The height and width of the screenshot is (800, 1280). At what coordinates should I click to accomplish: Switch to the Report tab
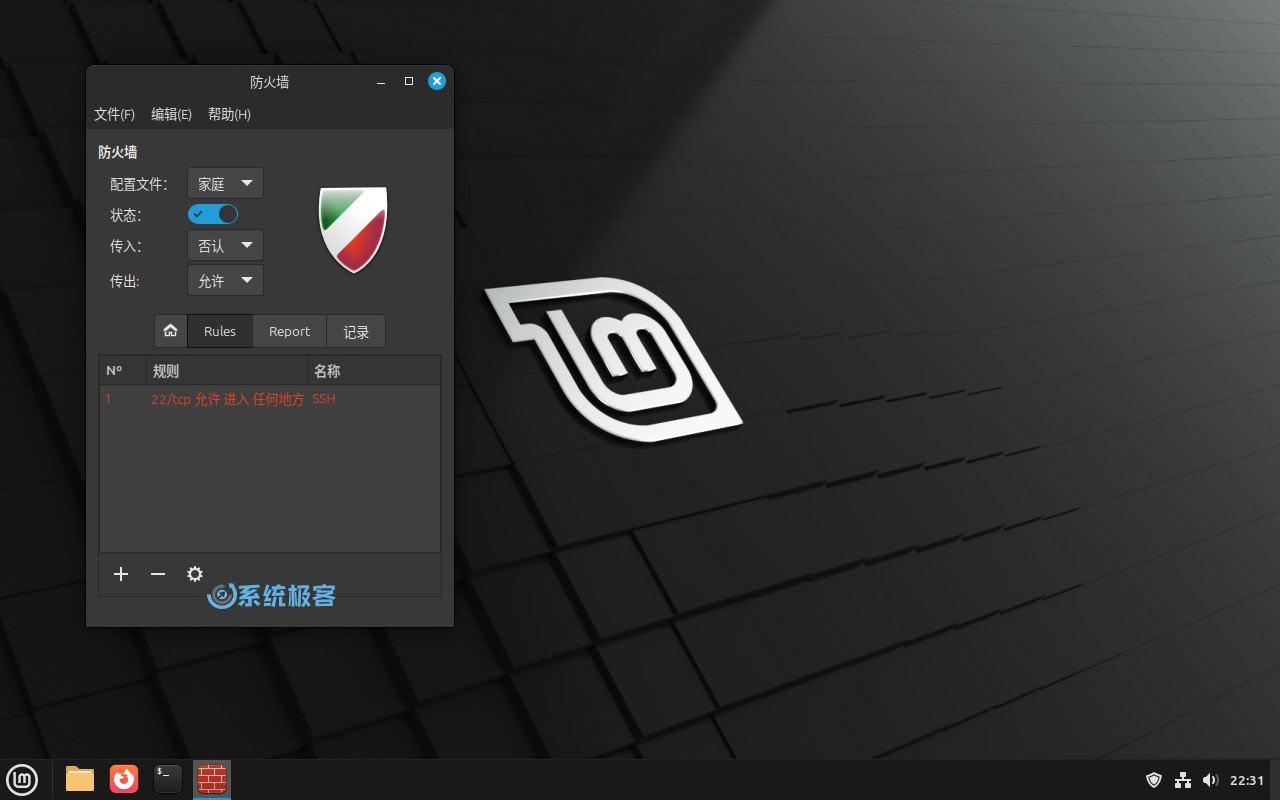289,331
